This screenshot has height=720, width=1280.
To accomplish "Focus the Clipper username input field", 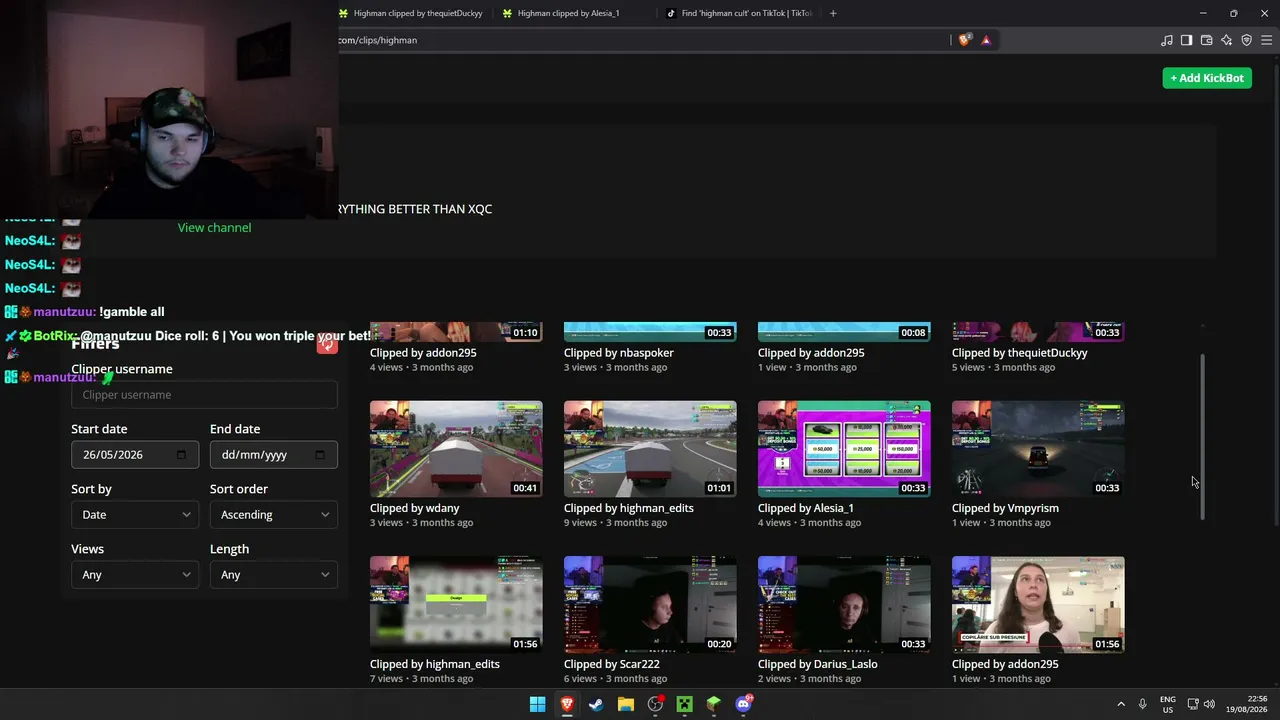I will (204, 395).
